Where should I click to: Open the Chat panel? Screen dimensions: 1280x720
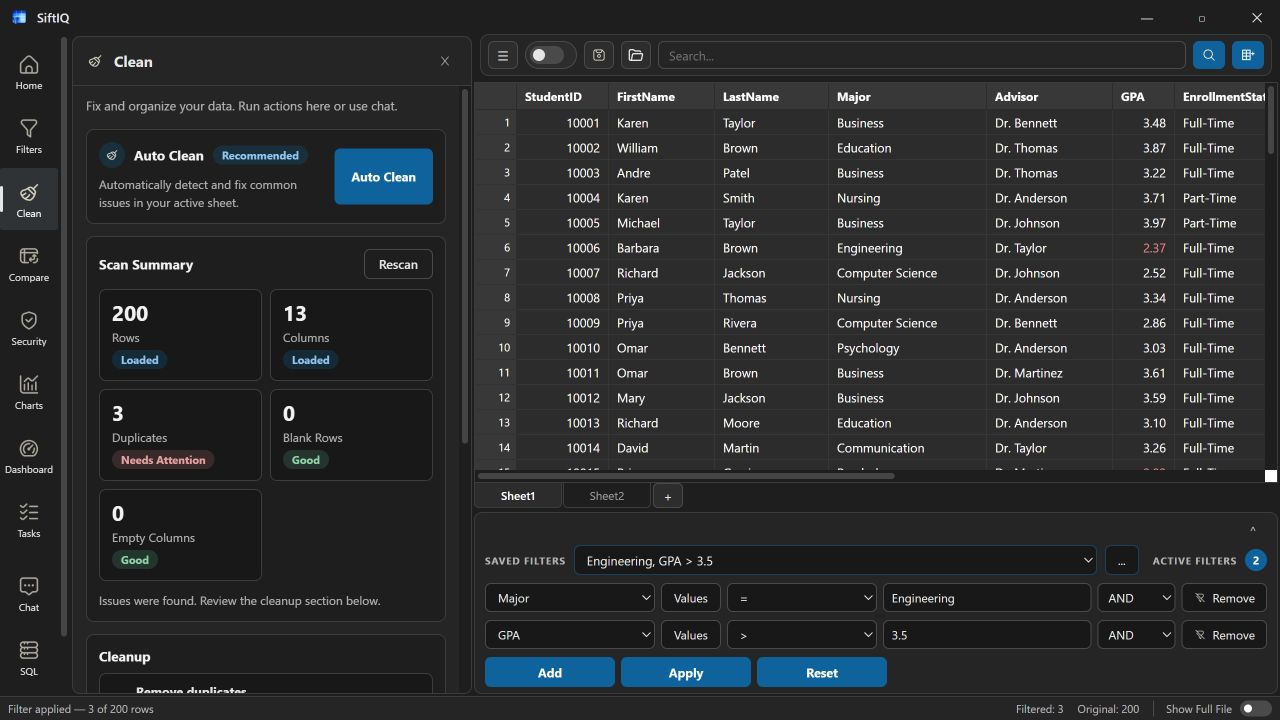pos(28,594)
